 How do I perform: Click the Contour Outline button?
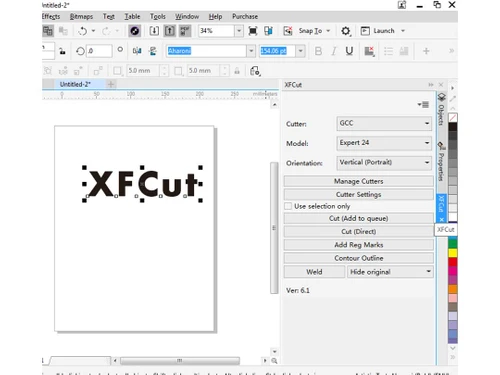[358, 258]
